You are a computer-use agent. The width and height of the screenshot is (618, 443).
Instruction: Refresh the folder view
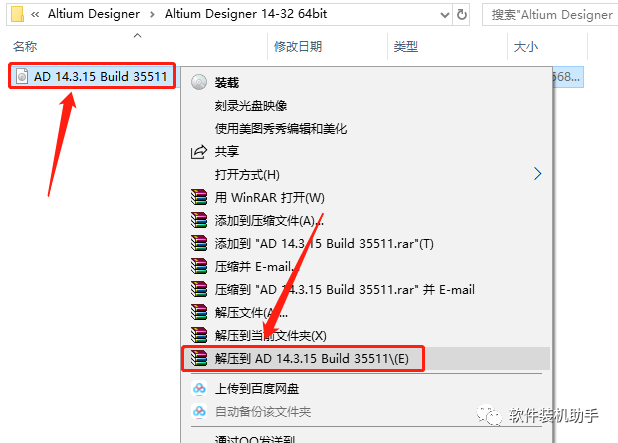462,15
